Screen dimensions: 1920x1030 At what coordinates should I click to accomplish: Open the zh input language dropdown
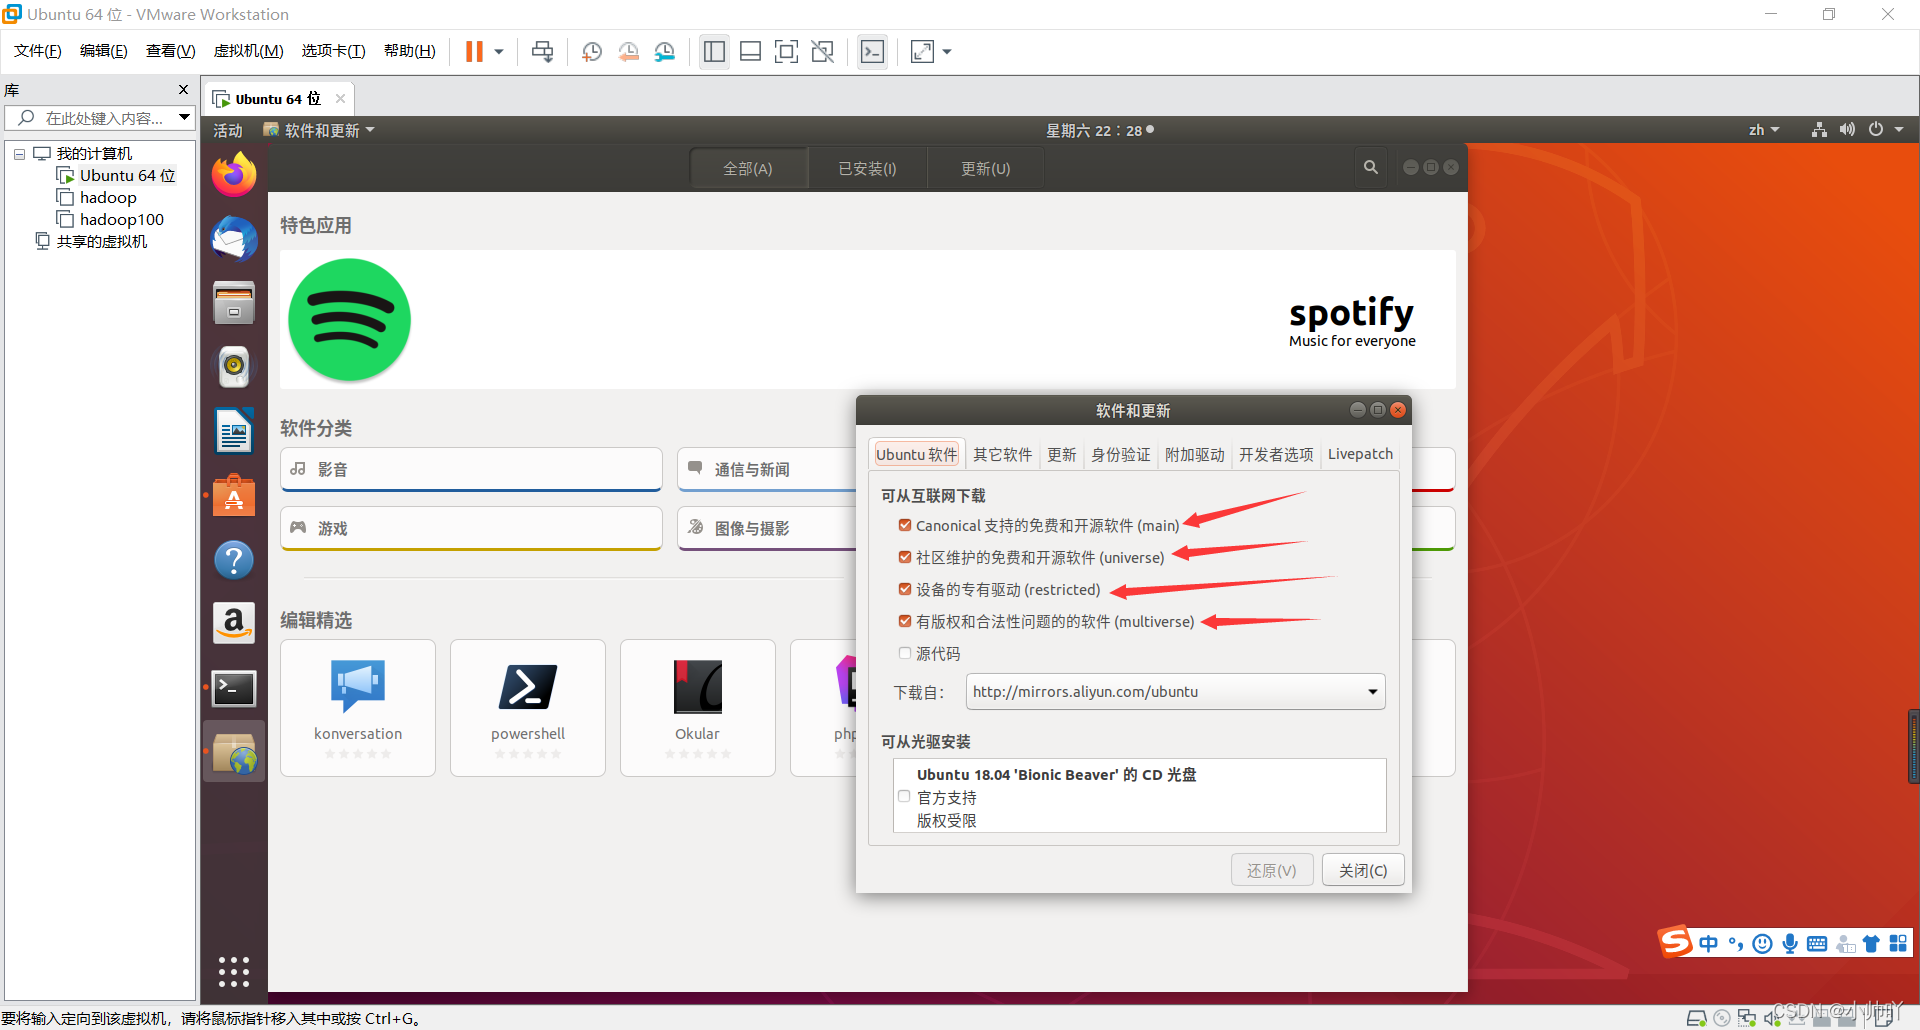[x=1764, y=130]
